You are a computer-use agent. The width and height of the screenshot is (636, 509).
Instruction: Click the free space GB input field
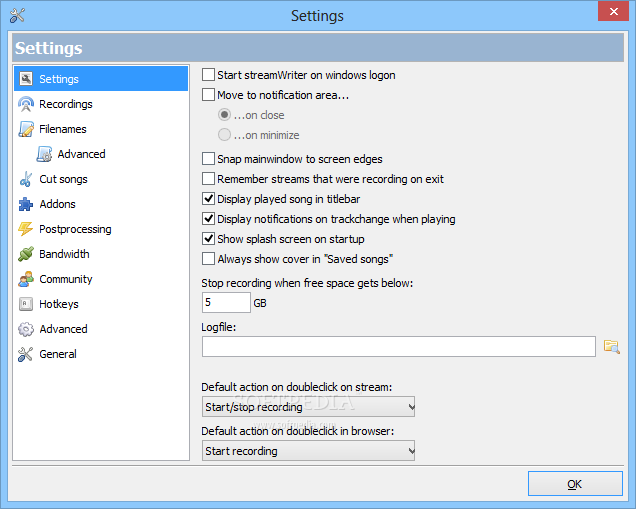(226, 303)
